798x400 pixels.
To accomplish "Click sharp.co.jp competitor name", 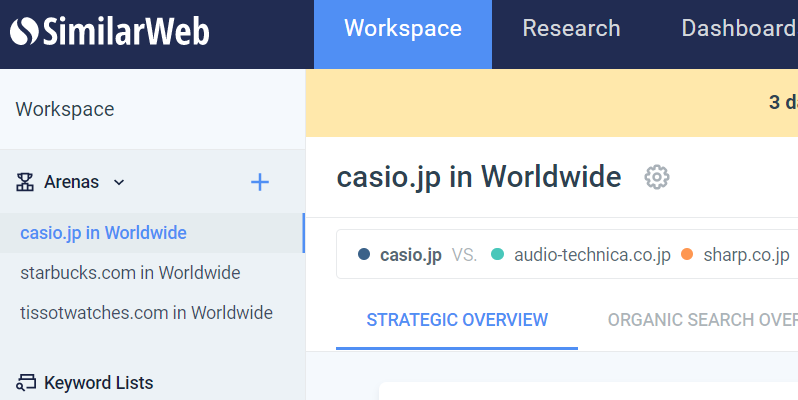I will [746, 255].
